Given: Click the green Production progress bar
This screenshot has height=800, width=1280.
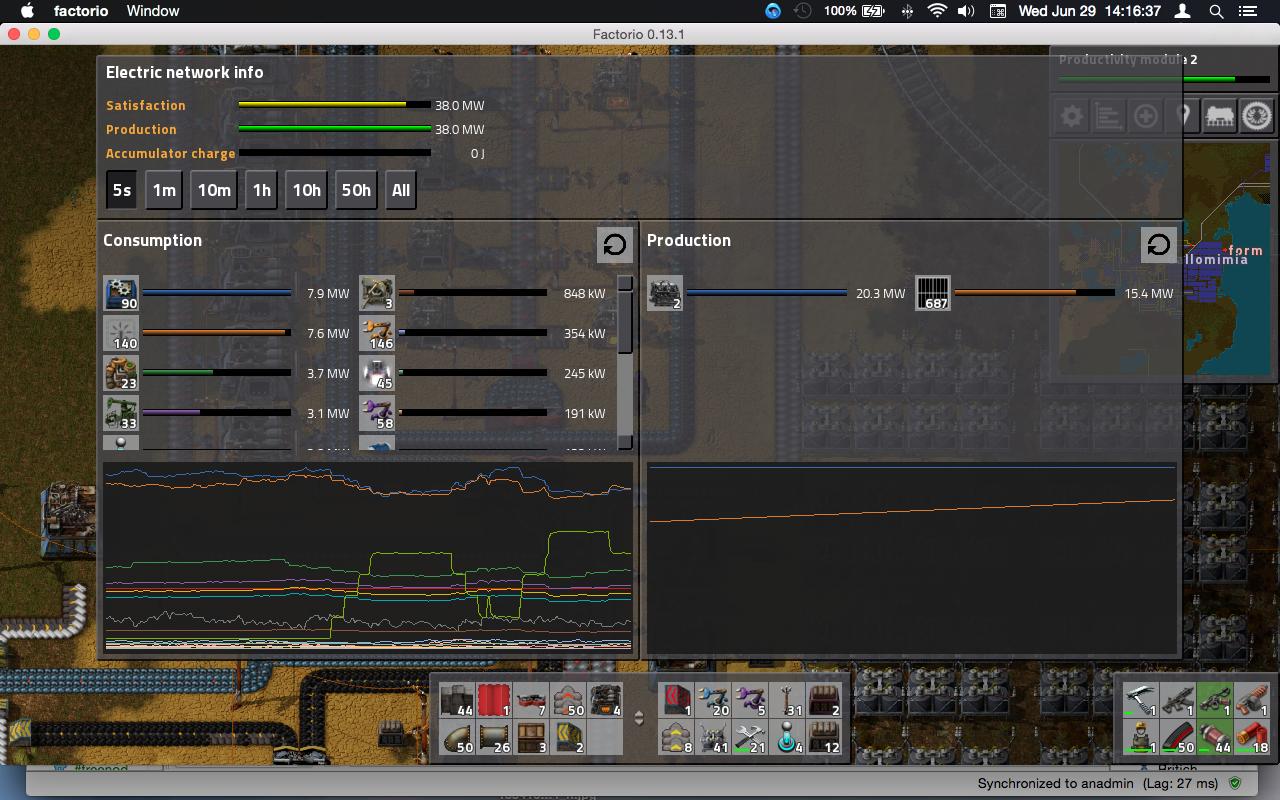Looking at the screenshot, I should (x=334, y=129).
